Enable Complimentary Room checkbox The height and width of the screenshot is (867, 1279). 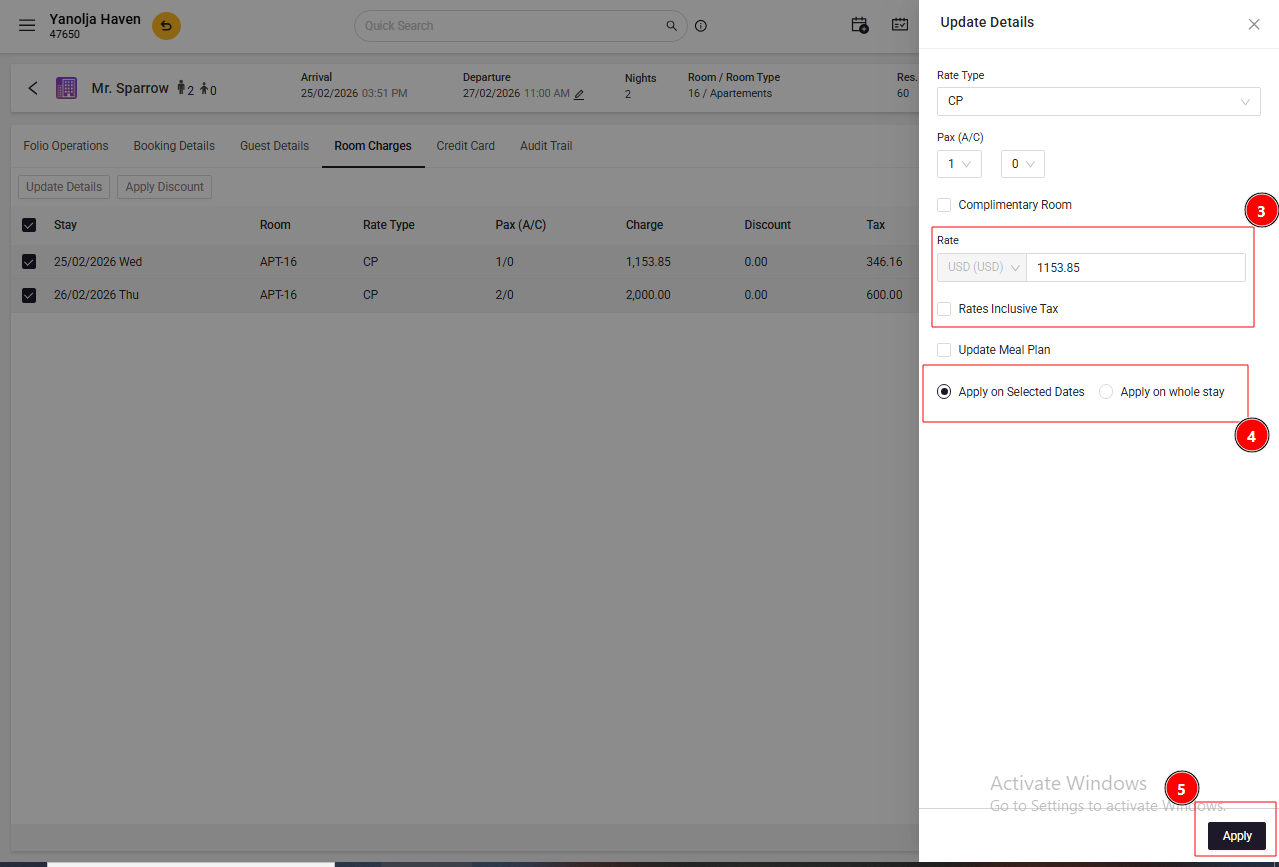(x=944, y=205)
